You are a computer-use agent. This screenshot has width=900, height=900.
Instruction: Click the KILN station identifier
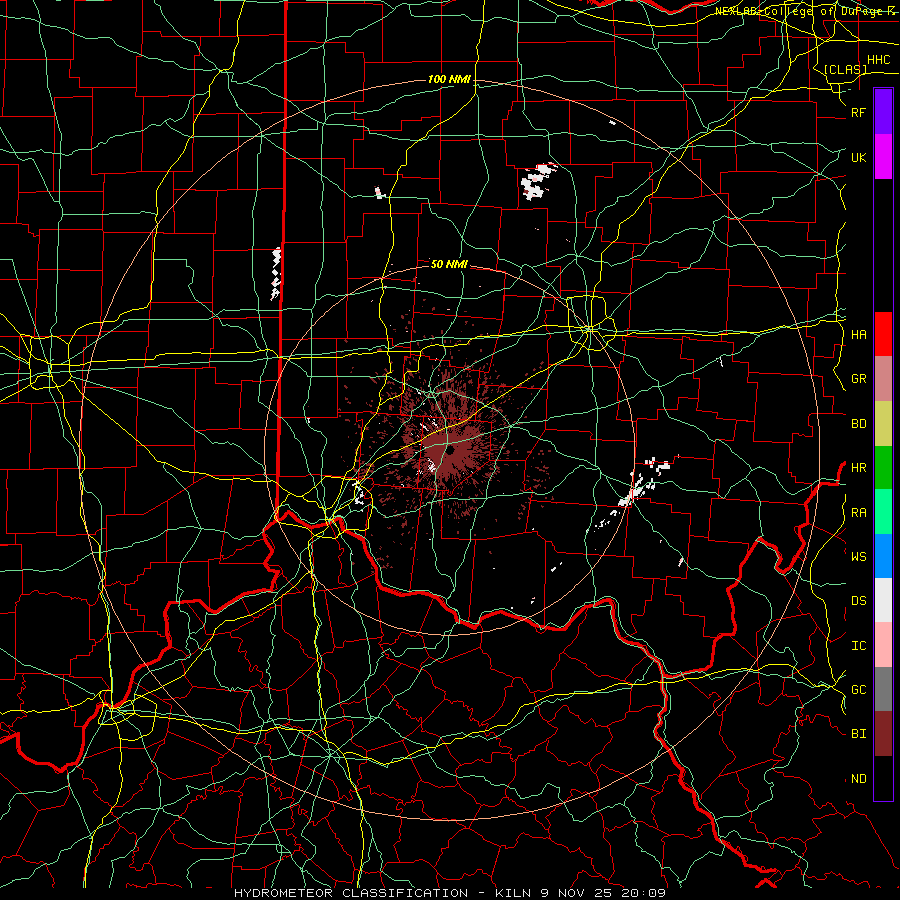pos(513,893)
